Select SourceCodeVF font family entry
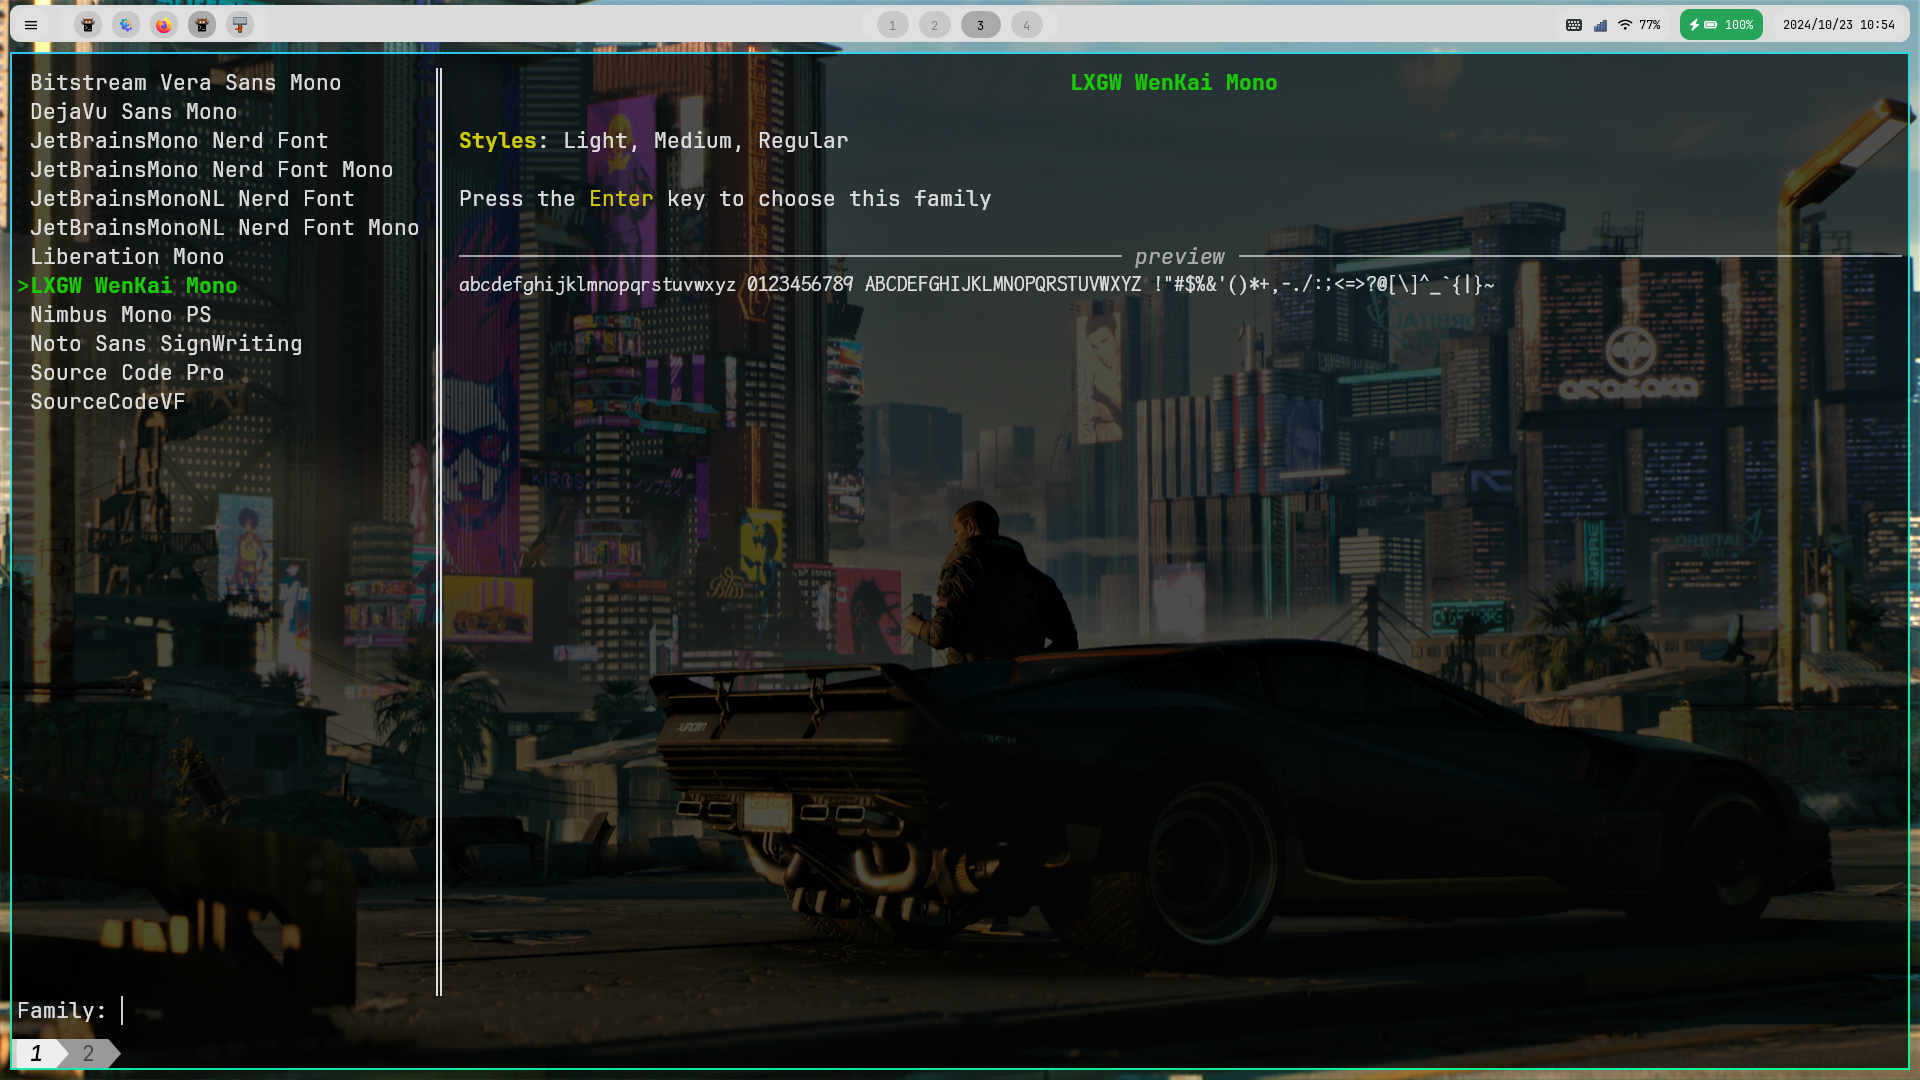 click(x=108, y=401)
